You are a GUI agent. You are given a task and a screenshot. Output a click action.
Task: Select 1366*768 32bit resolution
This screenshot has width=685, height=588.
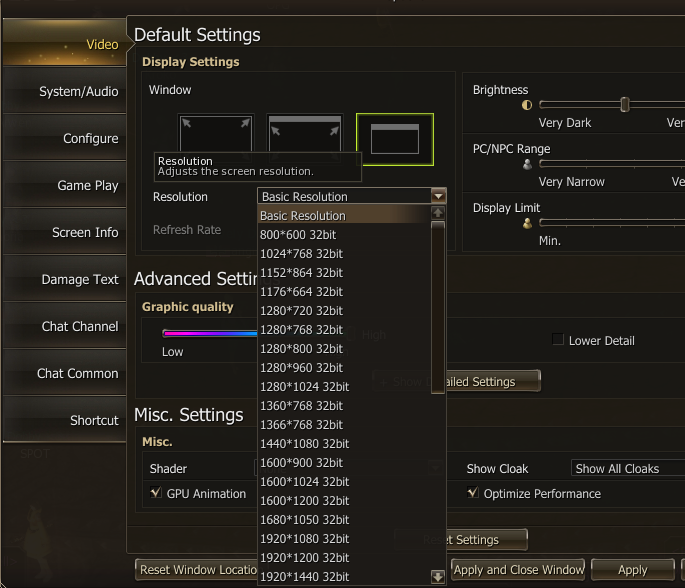344,425
